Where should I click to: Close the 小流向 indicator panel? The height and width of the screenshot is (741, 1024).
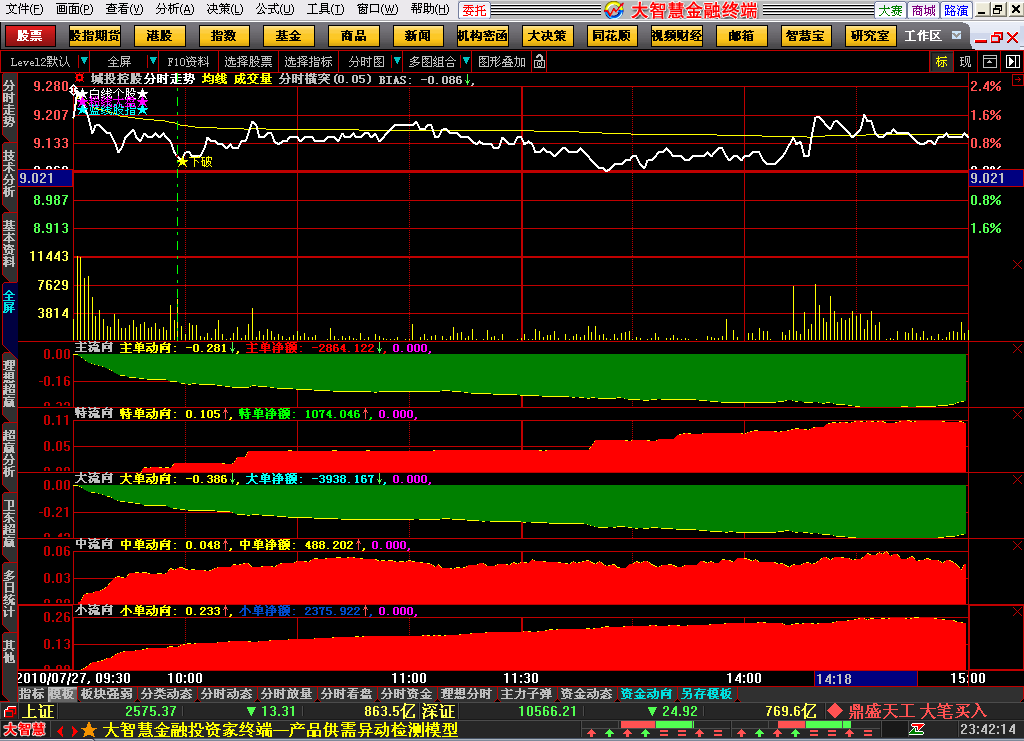point(1017,612)
